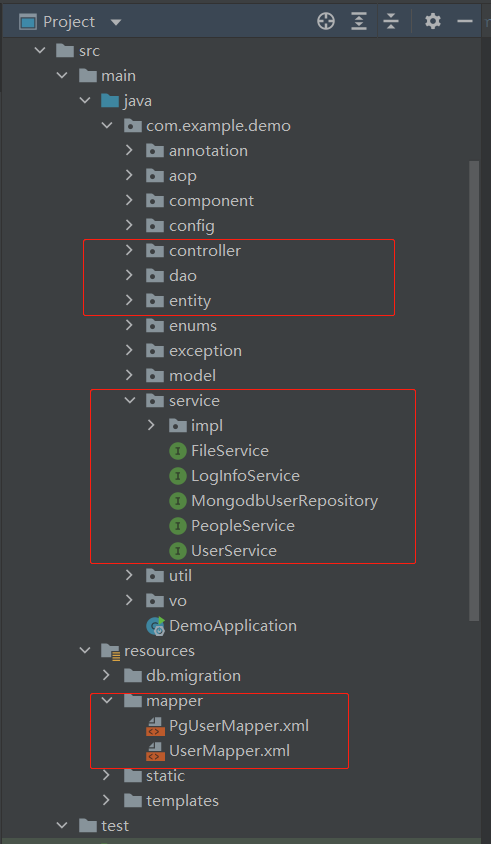Click the Expand All toolbar icon
Screen dimensions: 491x844
359,22
